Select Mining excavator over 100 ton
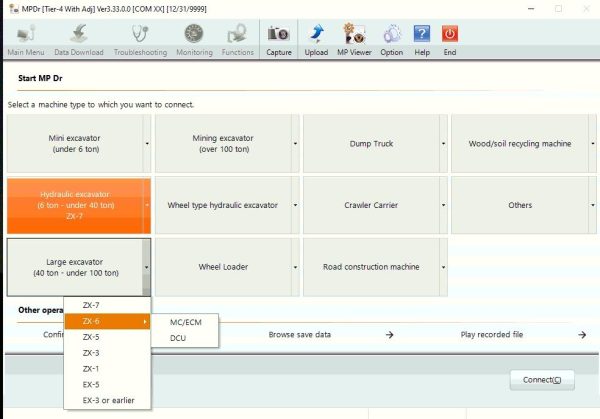The width and height of the screenshot is (600, 419). point(223,143)
